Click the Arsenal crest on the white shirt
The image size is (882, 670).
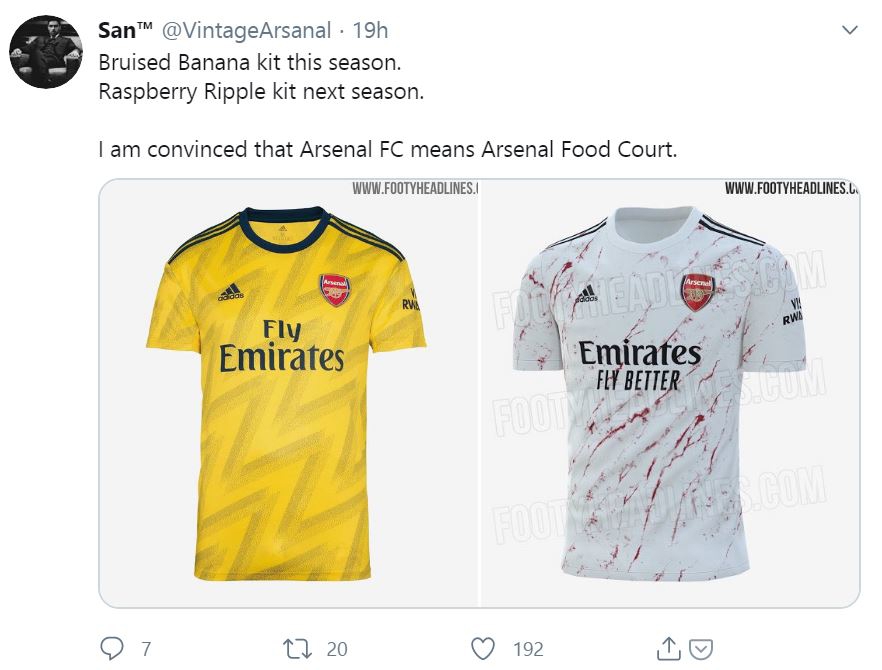pyautogui.click(x=697, y=290)
